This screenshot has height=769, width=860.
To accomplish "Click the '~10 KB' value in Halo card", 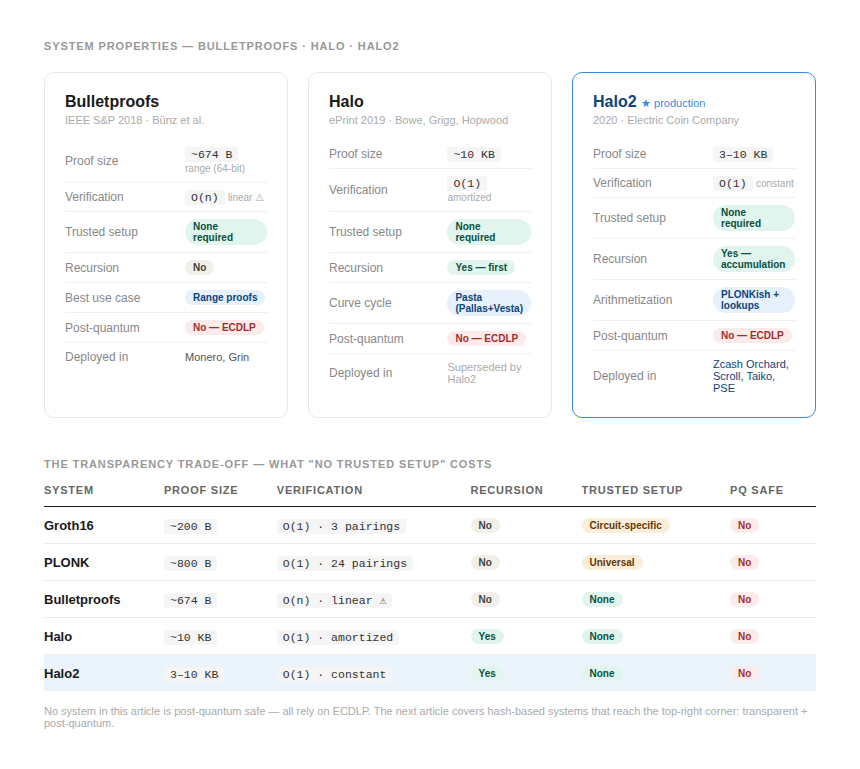I will pyautogui.click(x=474, y=155).
